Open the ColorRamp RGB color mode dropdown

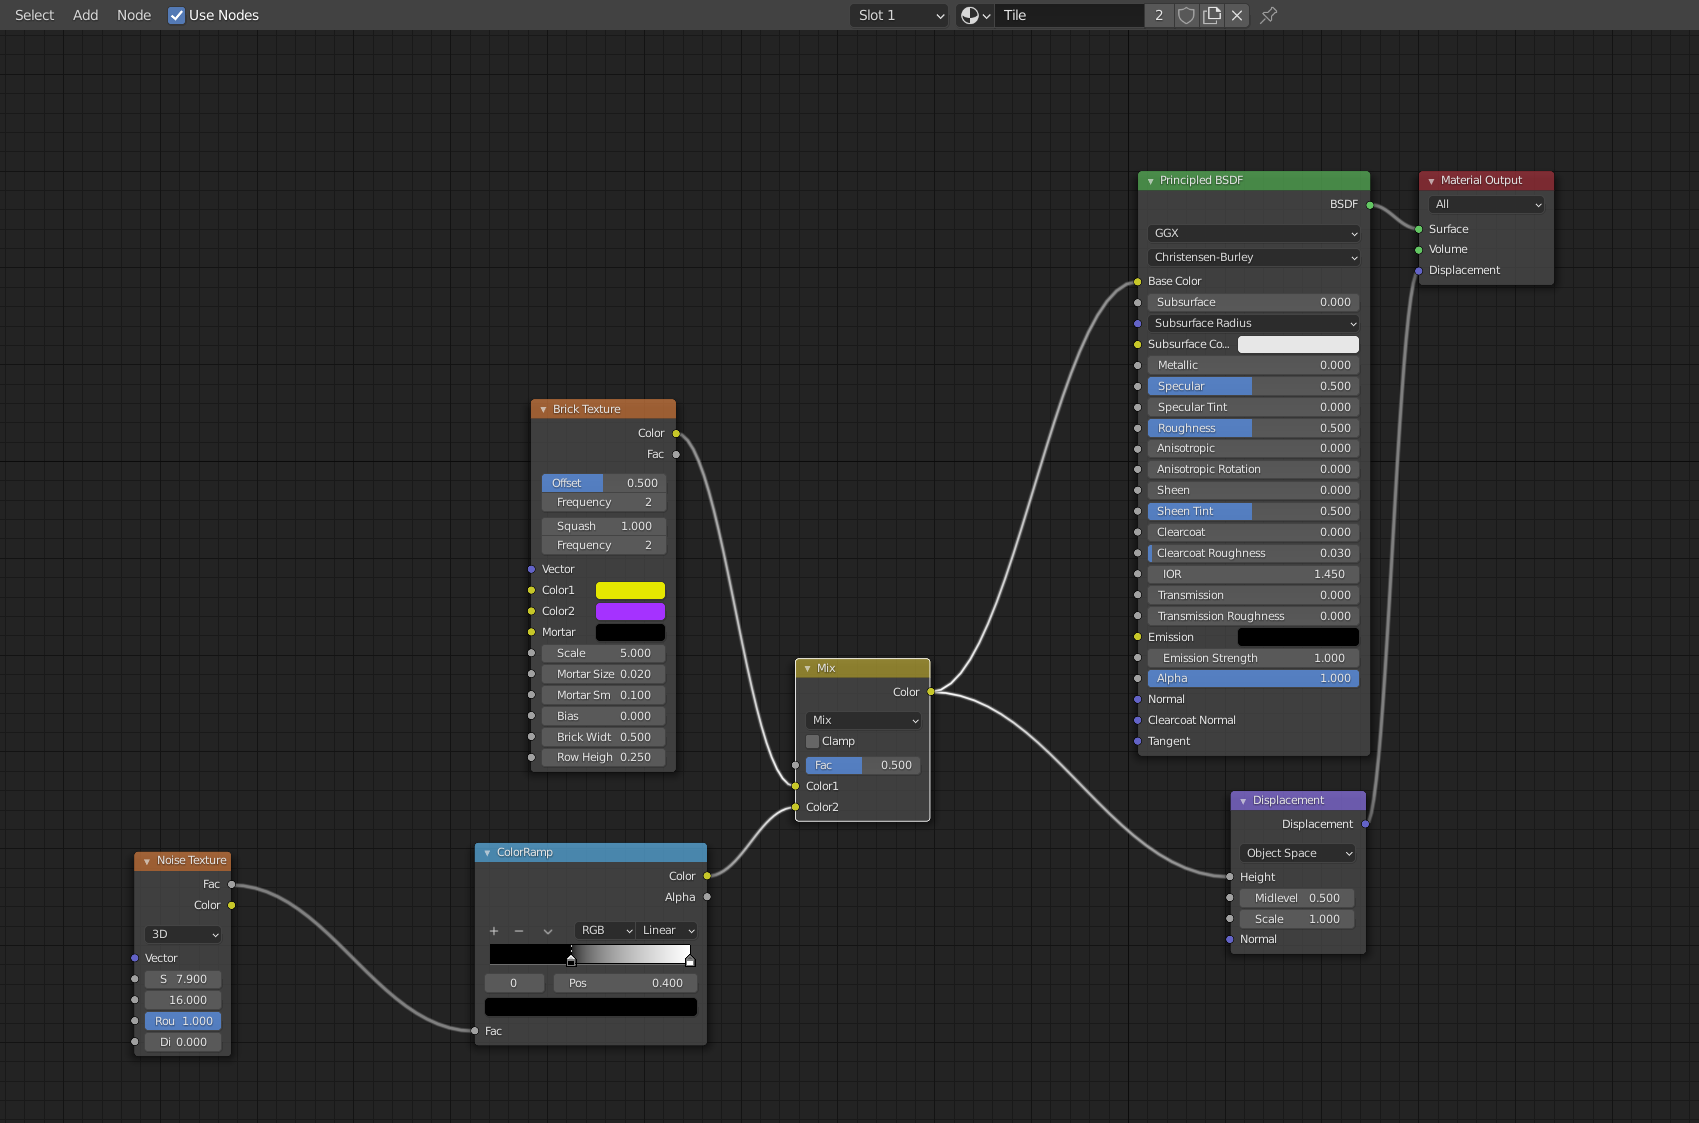(x=605, y=930)
